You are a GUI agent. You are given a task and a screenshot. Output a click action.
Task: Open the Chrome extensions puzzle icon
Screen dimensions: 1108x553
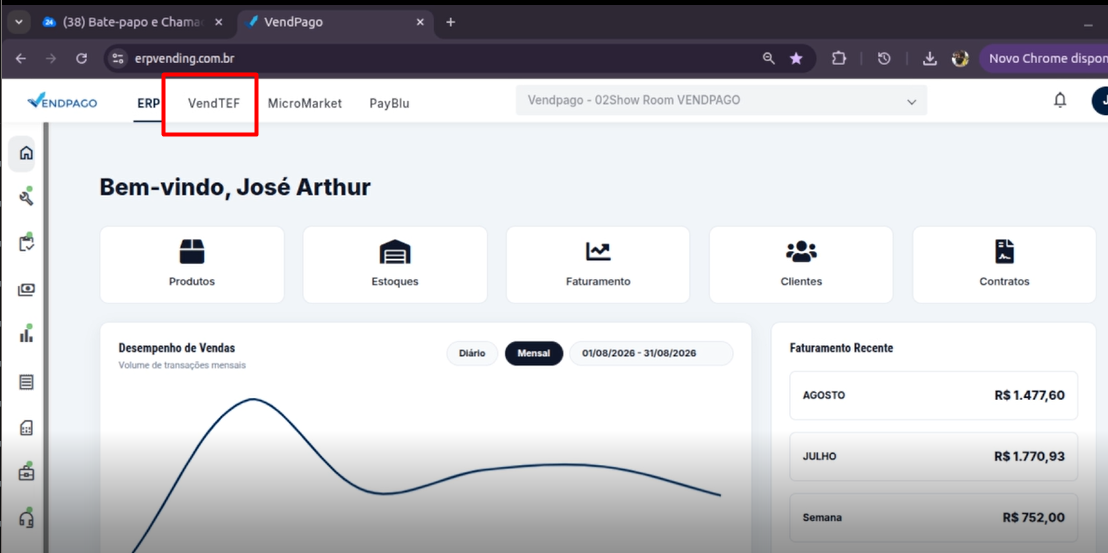pos(839,59)
